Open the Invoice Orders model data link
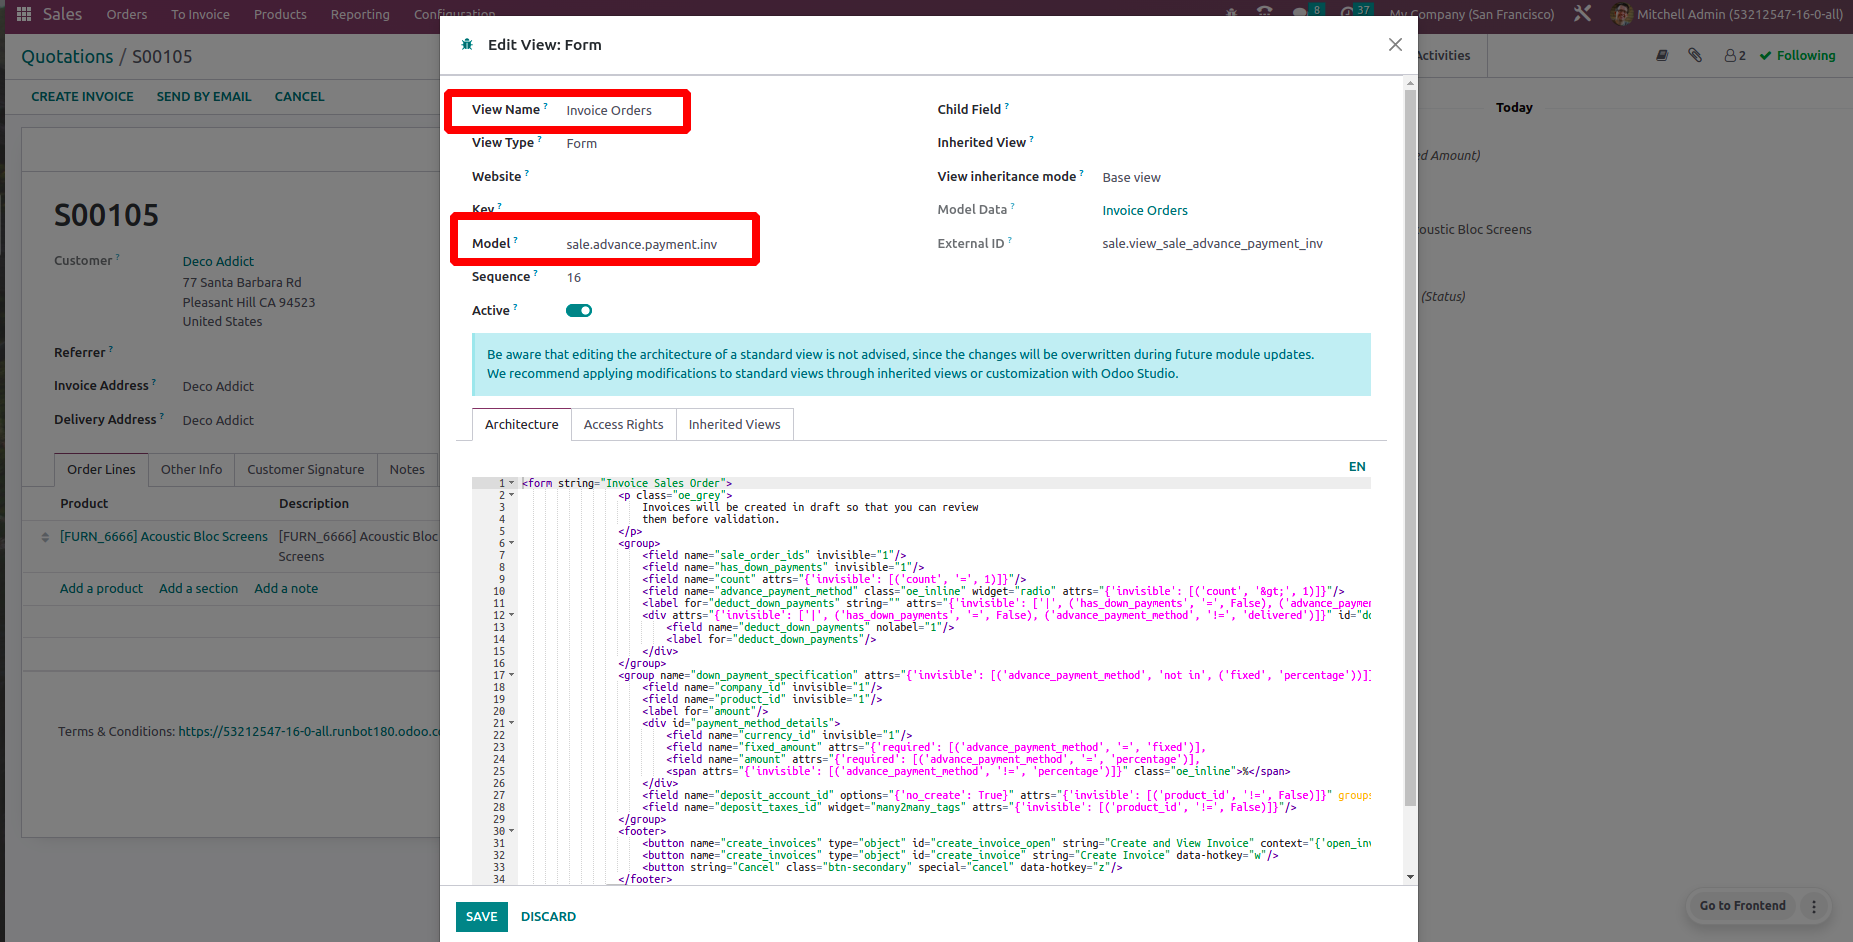 1144,211
